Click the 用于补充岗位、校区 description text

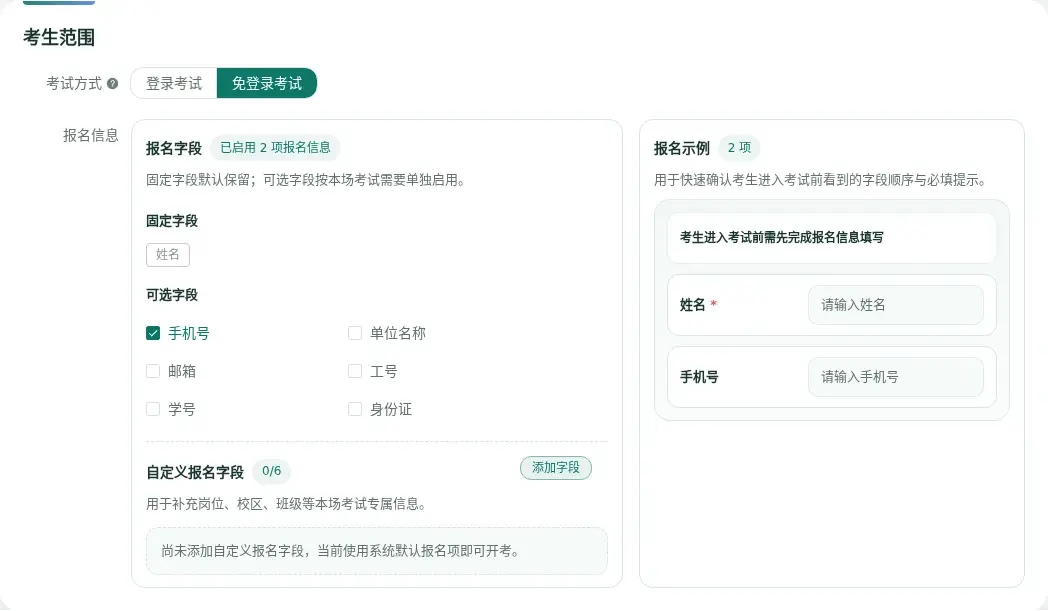(x=286, y=504)
